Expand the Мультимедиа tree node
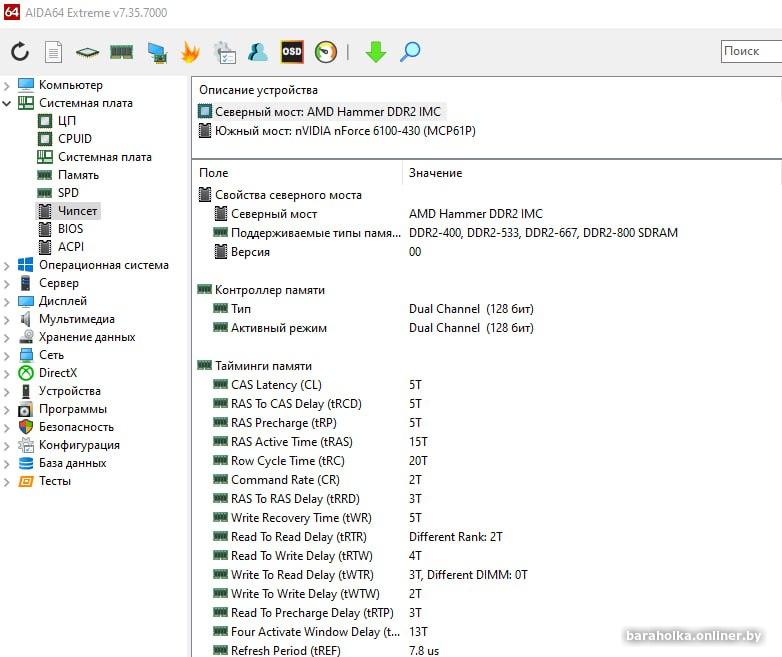The image size is (782, 657). point(6,320)
